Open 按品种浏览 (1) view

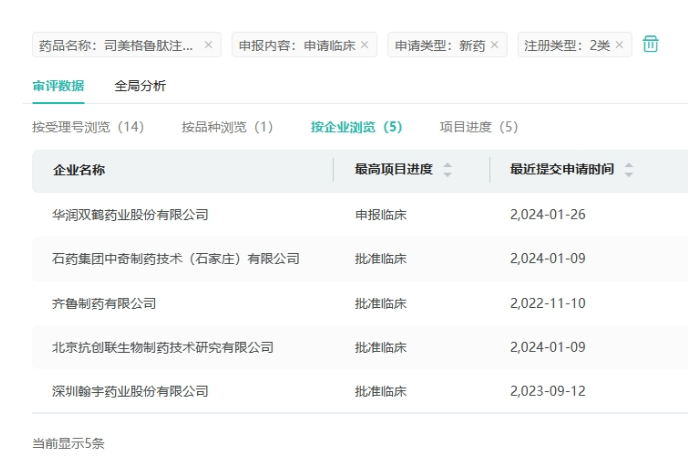[227, 127]
